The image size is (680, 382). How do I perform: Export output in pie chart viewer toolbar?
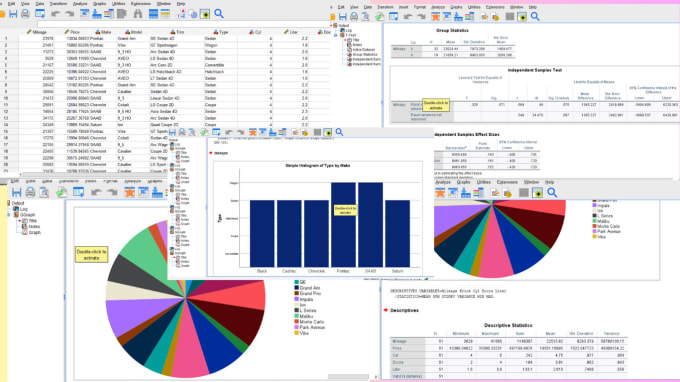(61, 192)
